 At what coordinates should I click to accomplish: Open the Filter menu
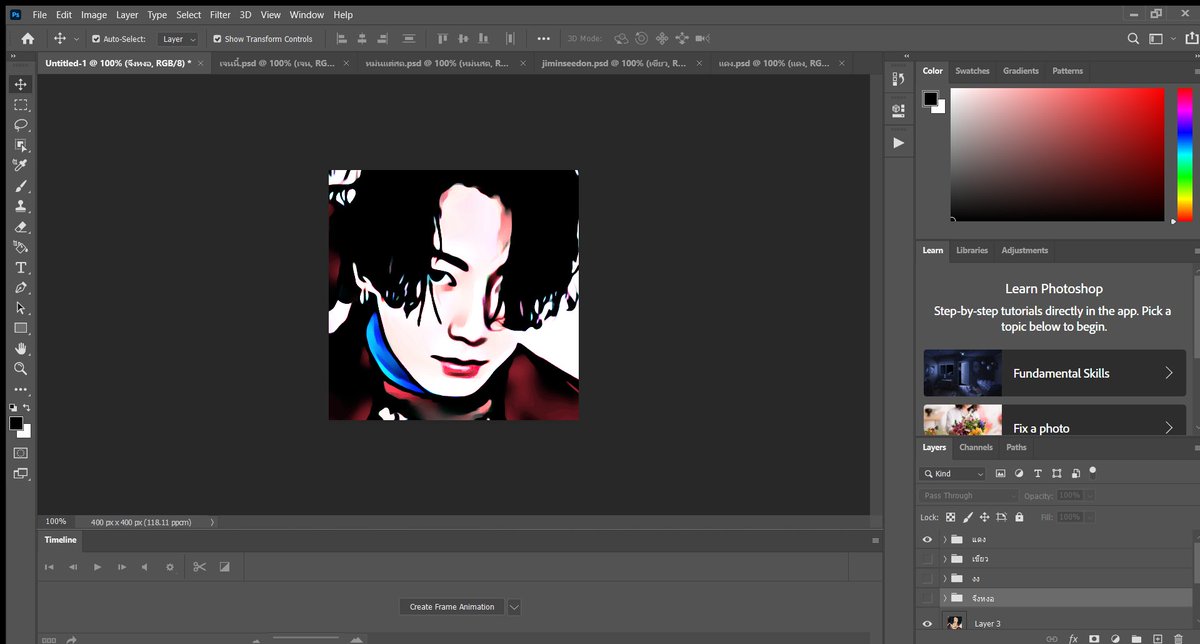pos(220,15)
